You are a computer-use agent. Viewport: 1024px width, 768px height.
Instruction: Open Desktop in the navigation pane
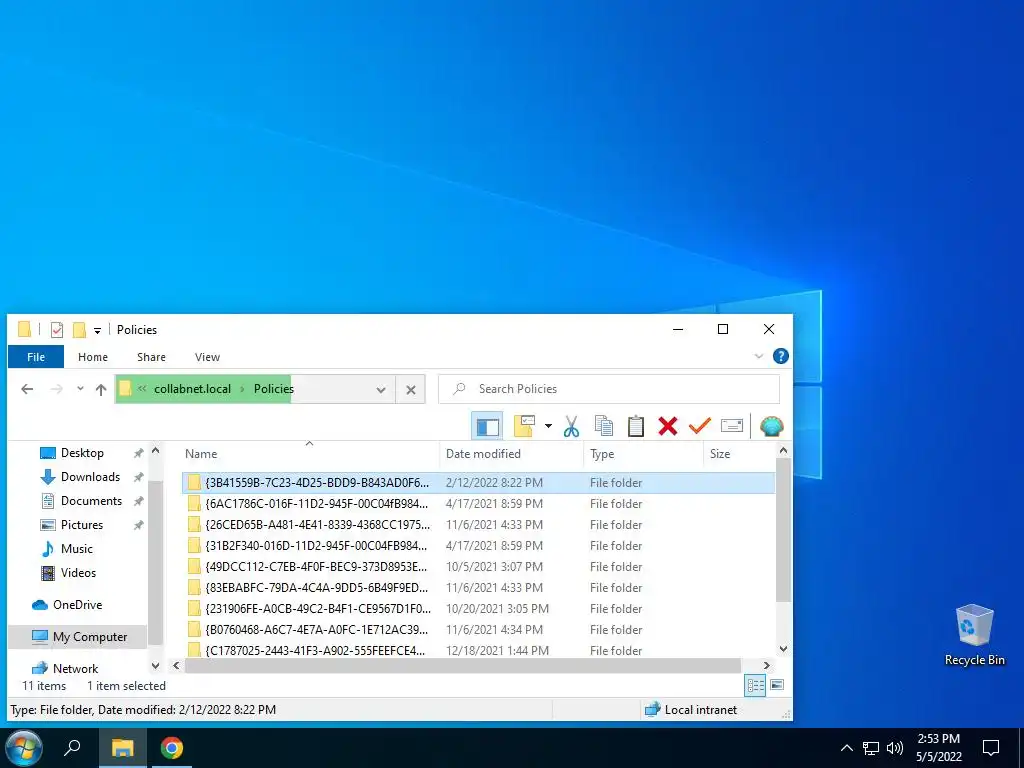(x=82, y=453)
